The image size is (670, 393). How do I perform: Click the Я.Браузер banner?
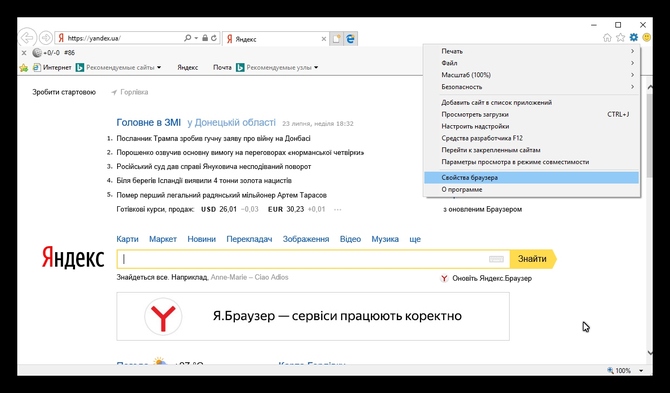(x=313, y=317)
